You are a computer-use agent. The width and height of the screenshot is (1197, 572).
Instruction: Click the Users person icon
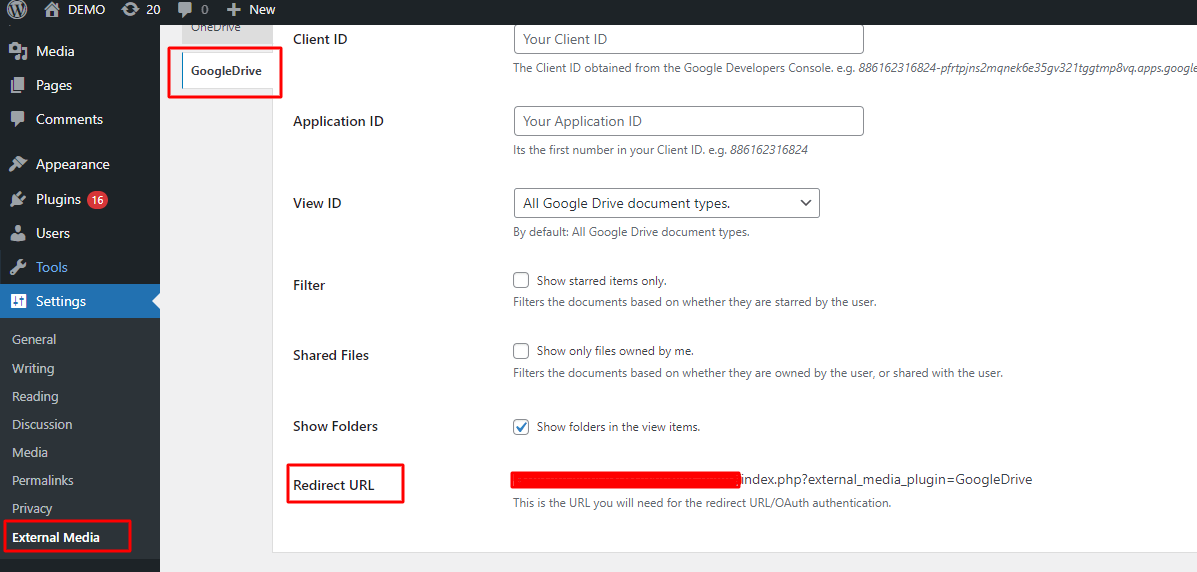(x=18, y=233)
